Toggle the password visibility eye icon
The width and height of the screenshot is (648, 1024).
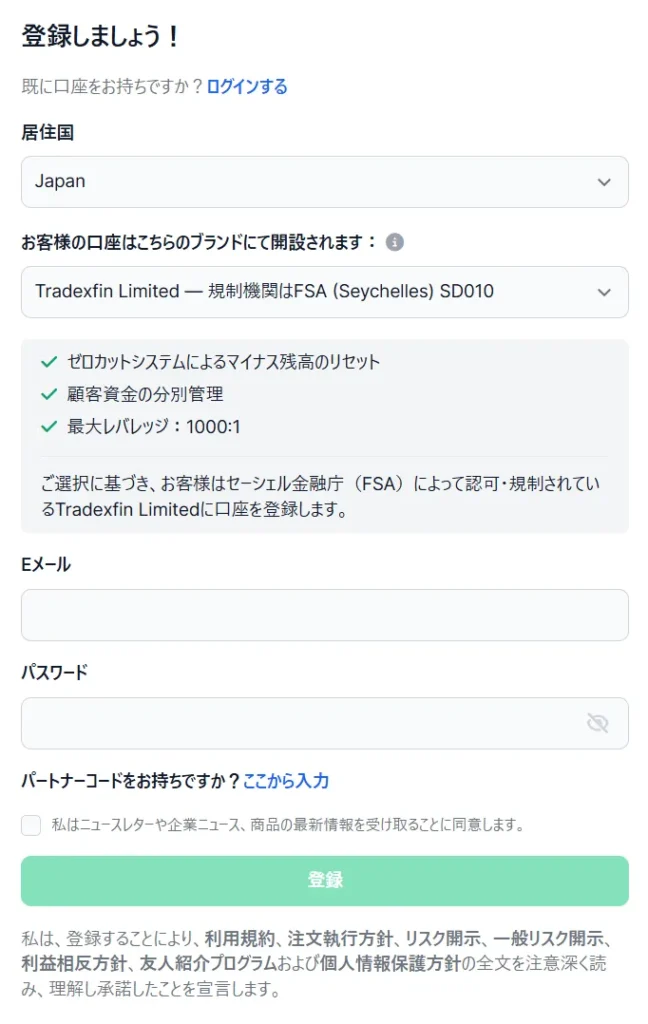pos(597,723)
